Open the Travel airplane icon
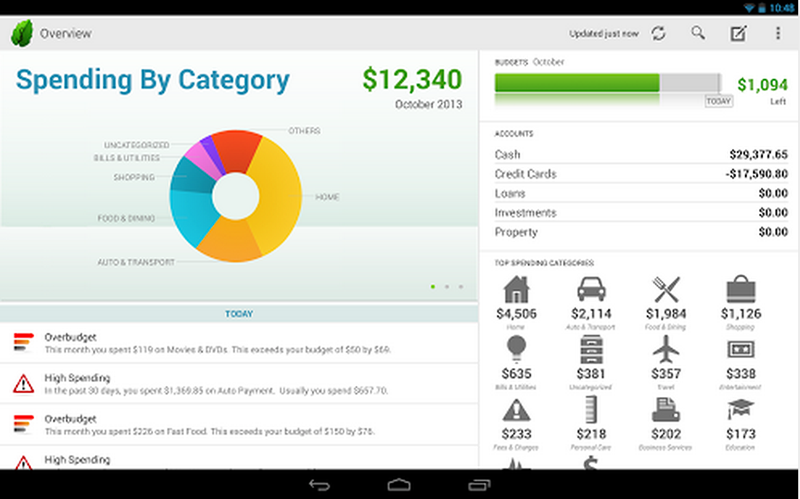Viewport: 800px width, 499px height. pos(666,350)
